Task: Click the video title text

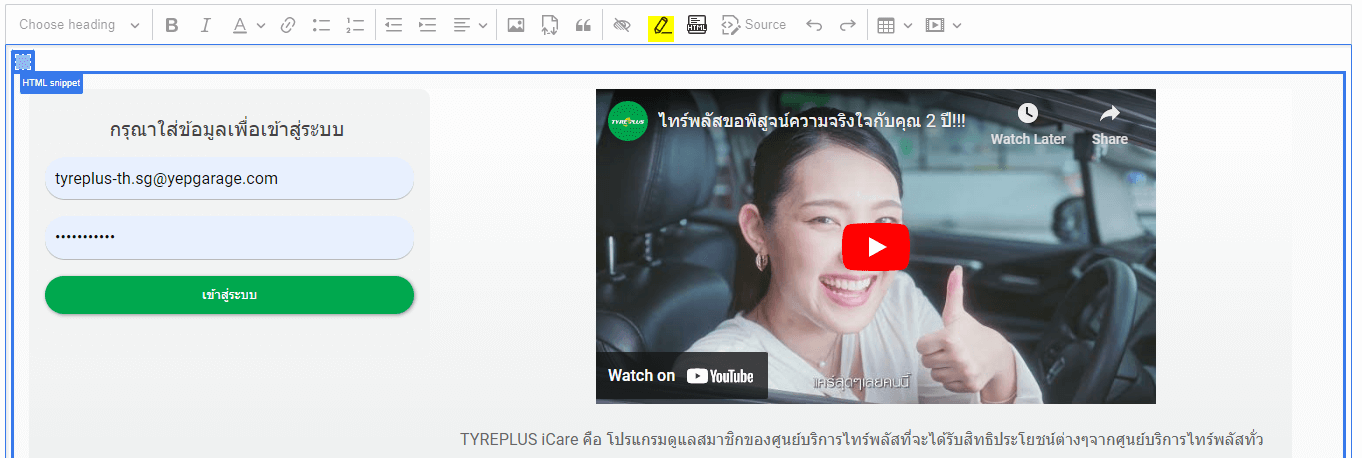Action: 812,120
